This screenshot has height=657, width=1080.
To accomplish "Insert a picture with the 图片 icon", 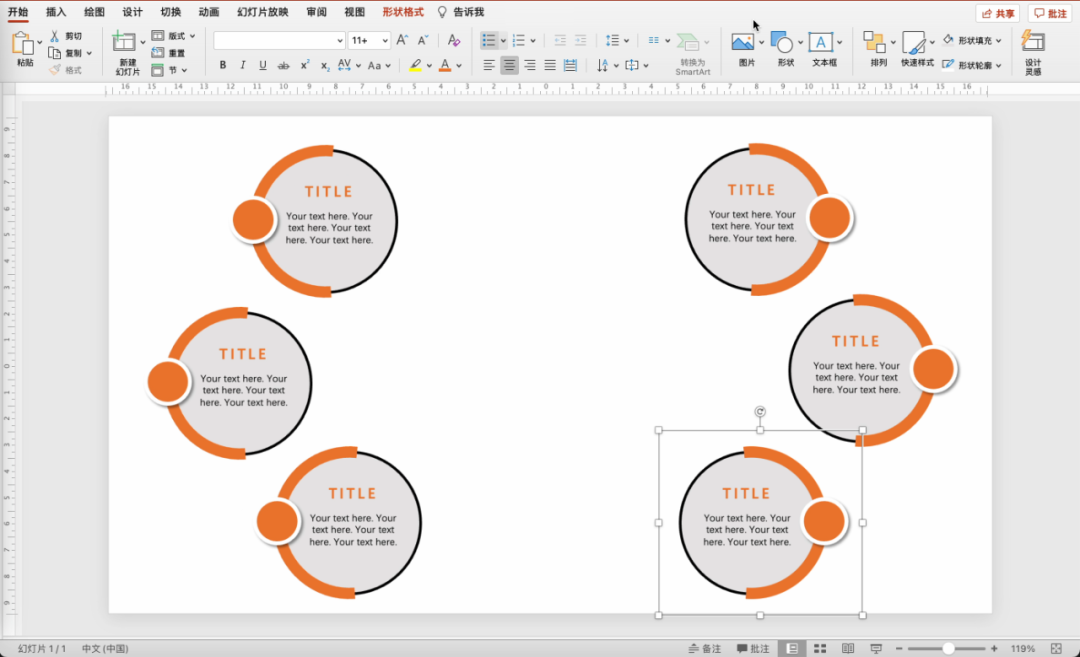I will pyautogui.click(x=742, y=42).
